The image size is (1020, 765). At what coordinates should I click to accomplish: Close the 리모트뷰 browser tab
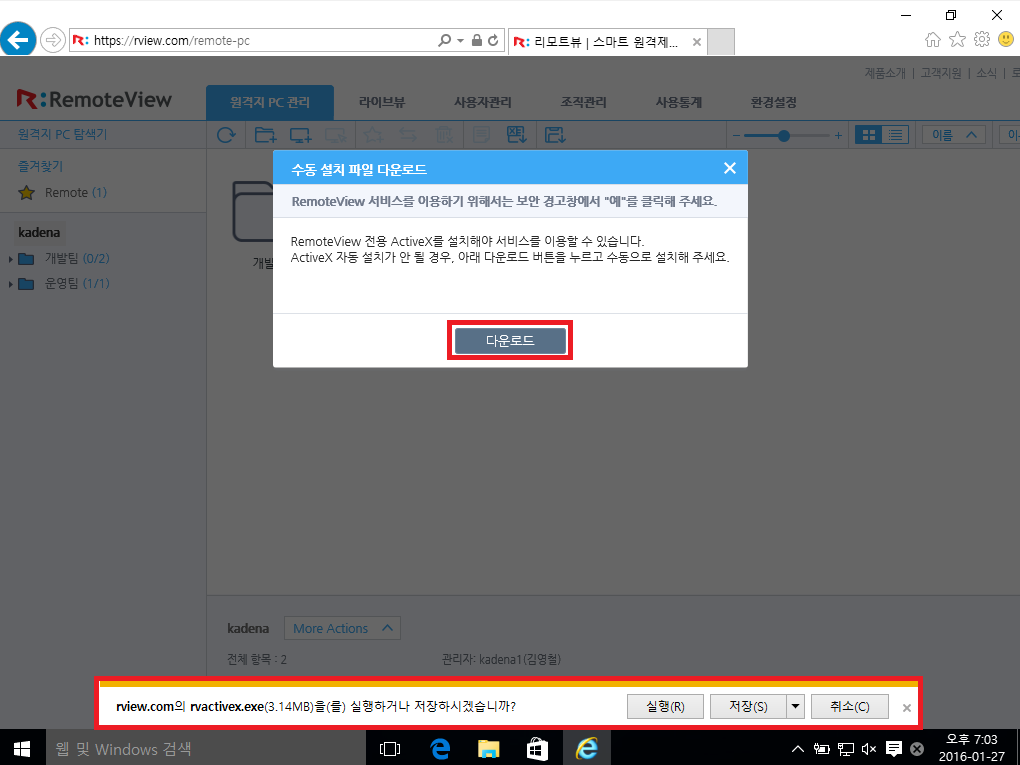coord(697,42)
